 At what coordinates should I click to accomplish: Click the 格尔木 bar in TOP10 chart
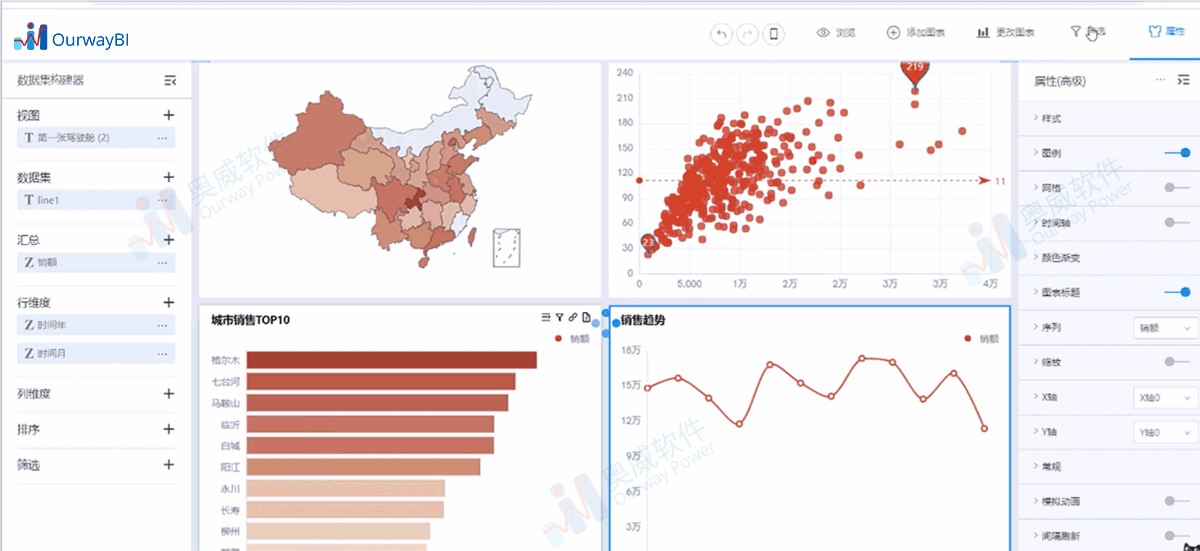coord(391,360)
